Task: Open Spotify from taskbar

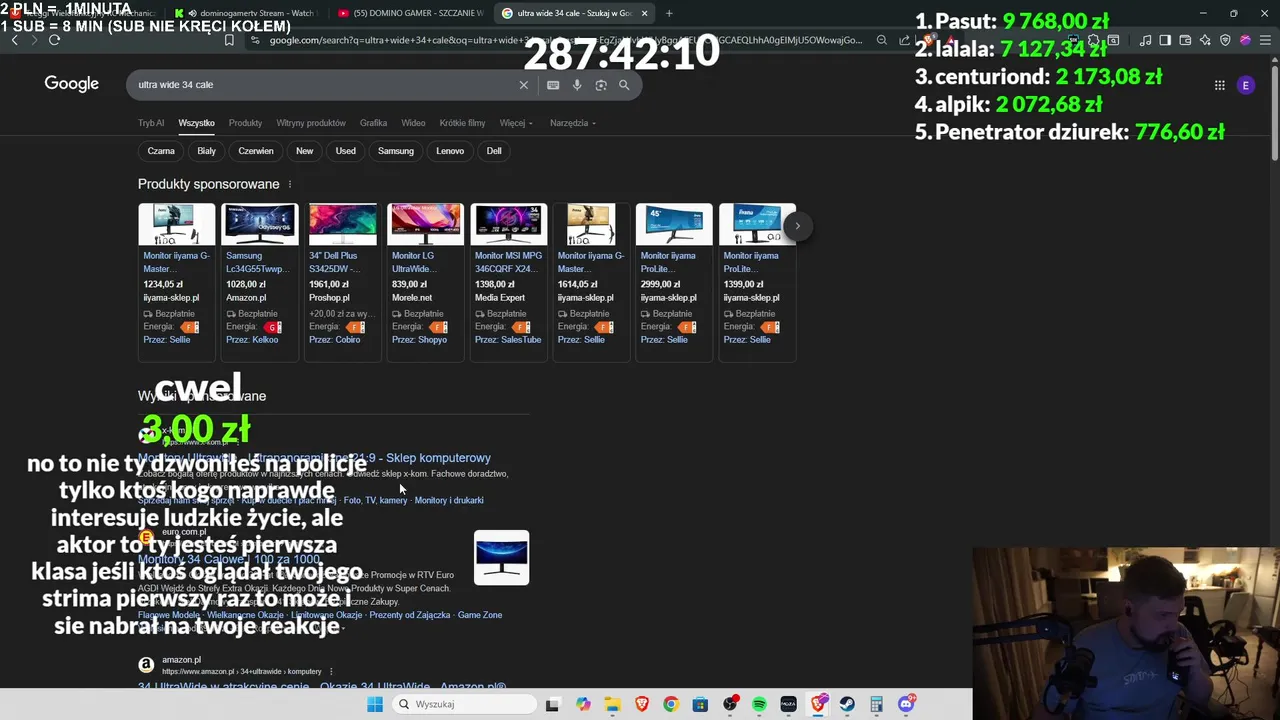Action: pyautogui.click(x=759, y=704)
